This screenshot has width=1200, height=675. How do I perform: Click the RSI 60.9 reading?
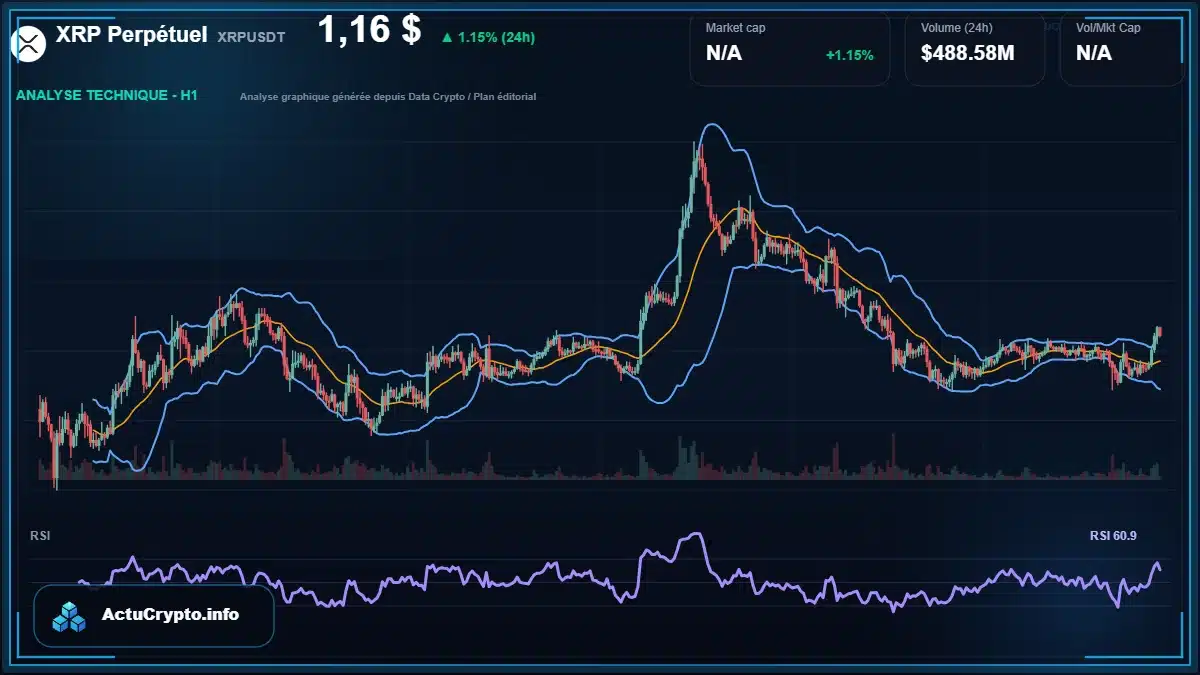coord(1113,536)
